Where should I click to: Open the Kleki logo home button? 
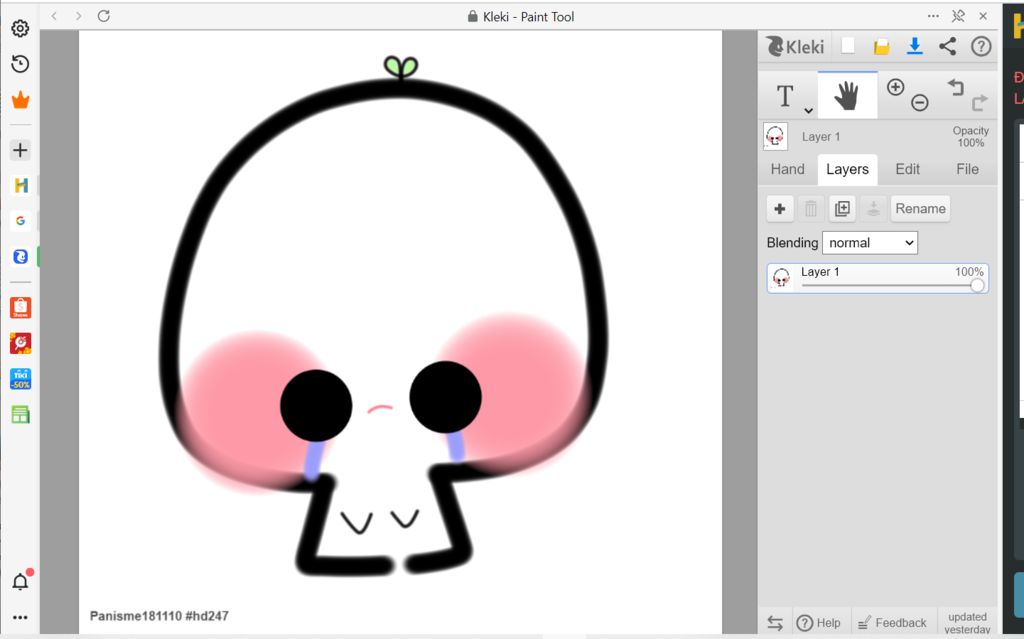click(x=795, y=46)
